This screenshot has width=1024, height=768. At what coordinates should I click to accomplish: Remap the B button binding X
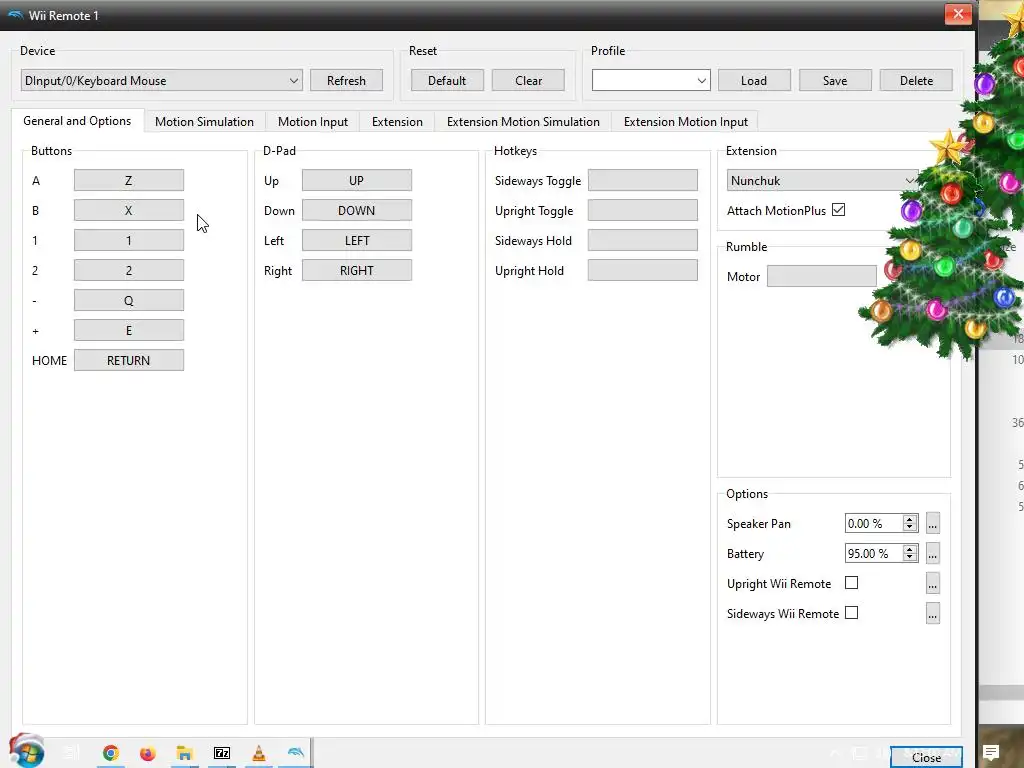pyautogui.click(x=129, y=210)
